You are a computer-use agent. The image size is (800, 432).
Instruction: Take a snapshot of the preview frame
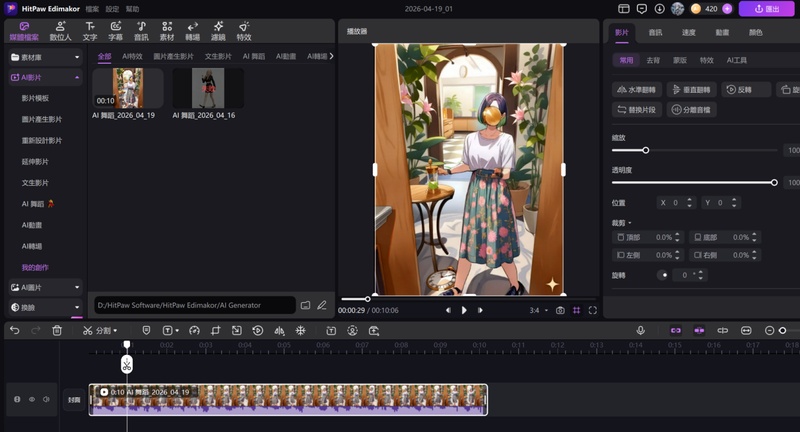point(560,310)
